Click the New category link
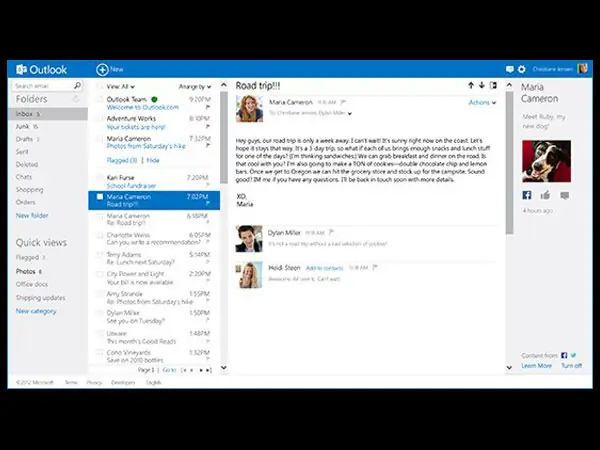The width and height of the screenshot is (600, 450). (36, 311)
